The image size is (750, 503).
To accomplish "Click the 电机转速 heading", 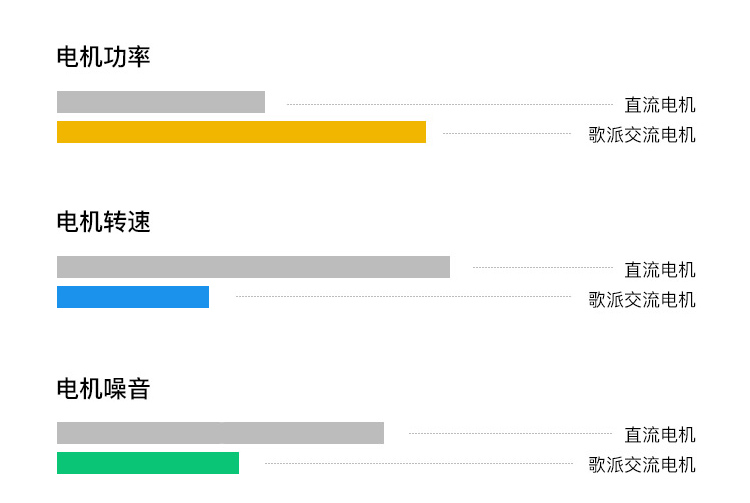I will [x=103, y=222].
